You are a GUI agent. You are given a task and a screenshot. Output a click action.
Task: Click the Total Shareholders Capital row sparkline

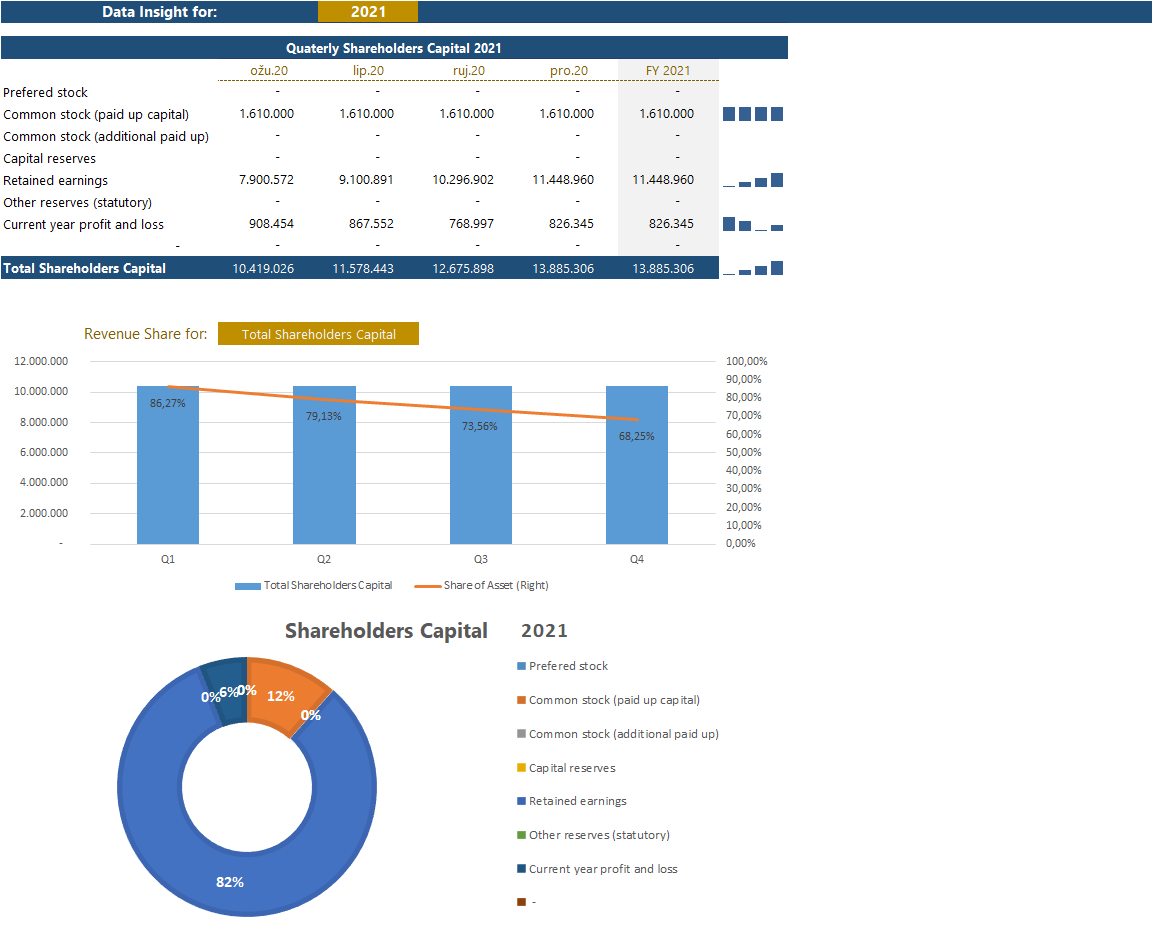click(752, 268)
